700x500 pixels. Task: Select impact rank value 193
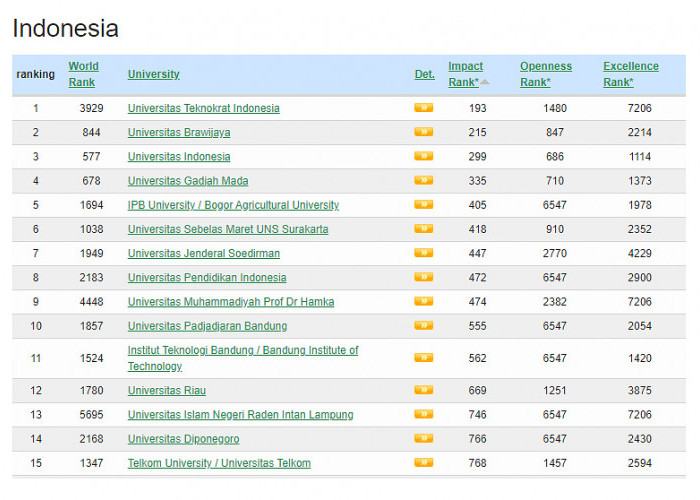pos(477,108)
